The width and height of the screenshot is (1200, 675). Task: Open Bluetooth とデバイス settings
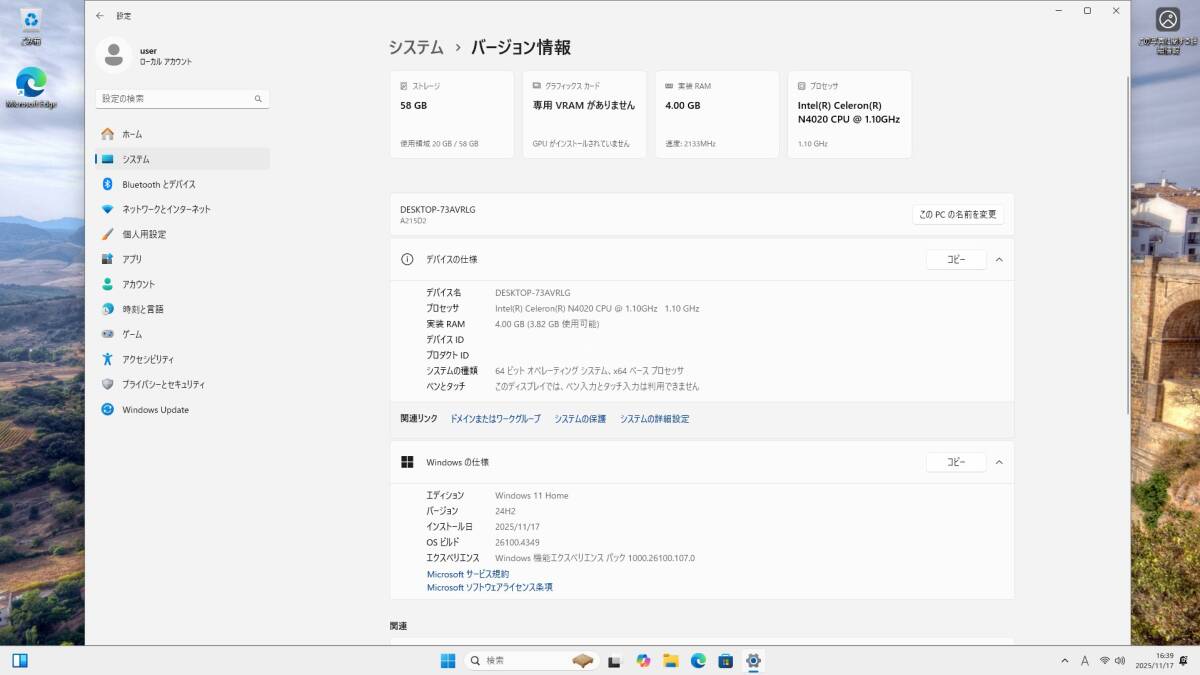point(158,184)
